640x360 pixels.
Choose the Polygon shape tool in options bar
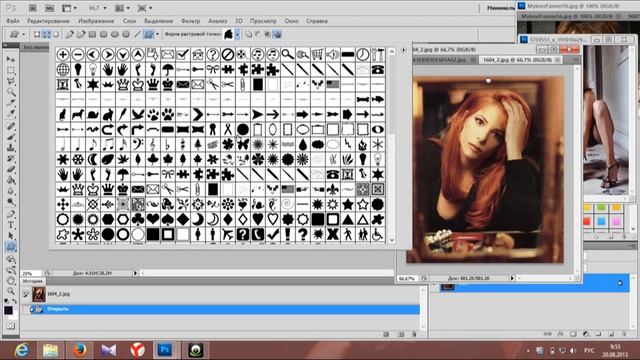(126, 34)
